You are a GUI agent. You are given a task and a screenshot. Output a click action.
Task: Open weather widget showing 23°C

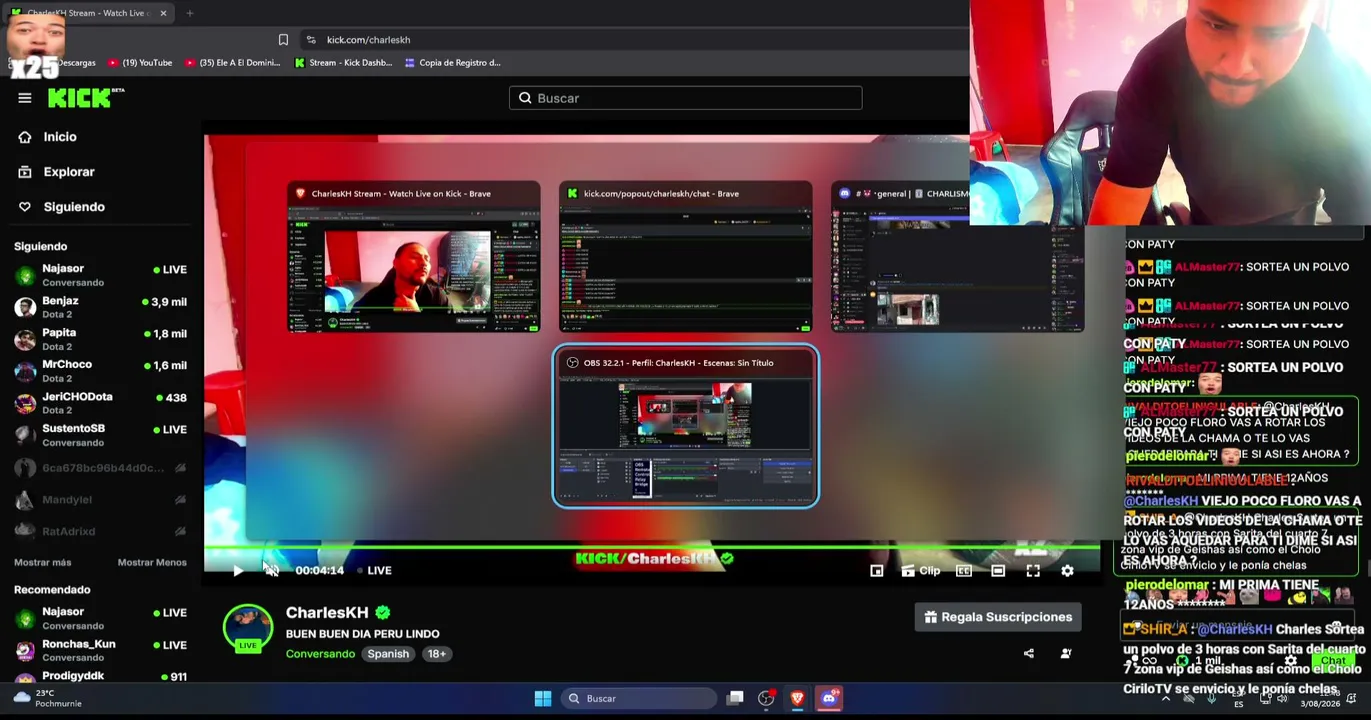[48, 698]
